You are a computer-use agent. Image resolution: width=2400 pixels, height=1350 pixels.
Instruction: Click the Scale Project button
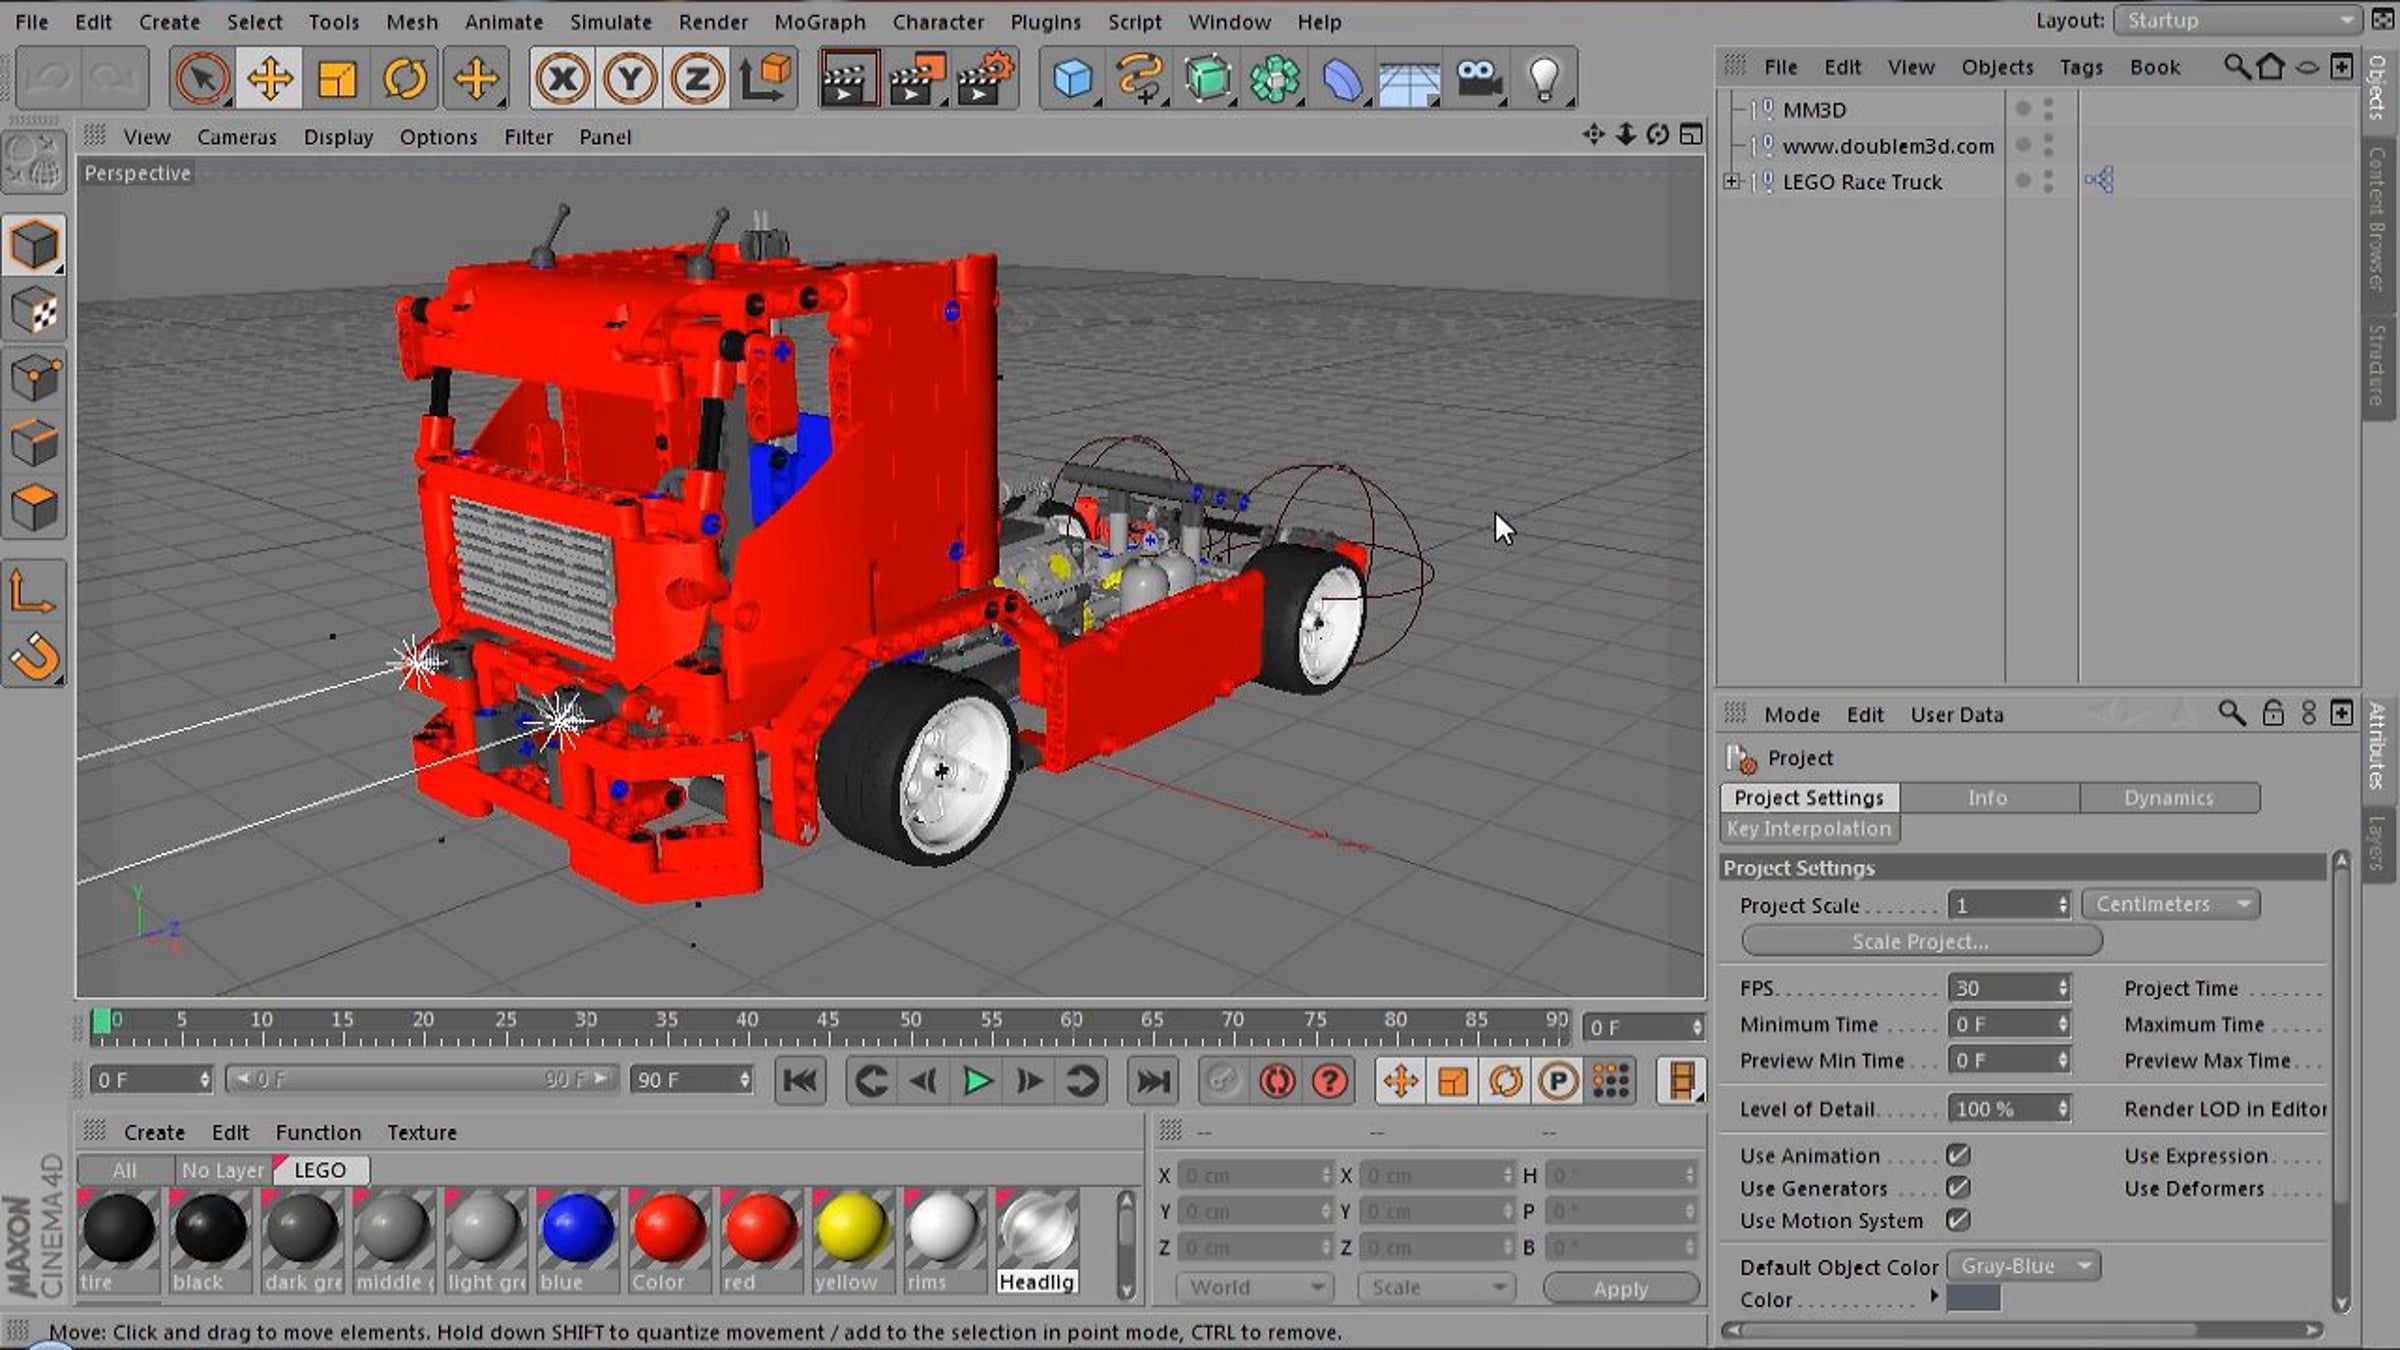[1921, 941]
